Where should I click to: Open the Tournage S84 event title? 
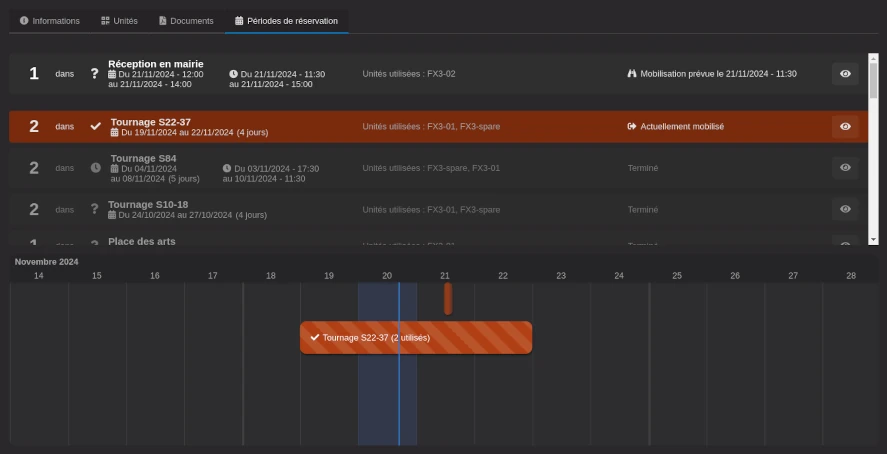143,158
